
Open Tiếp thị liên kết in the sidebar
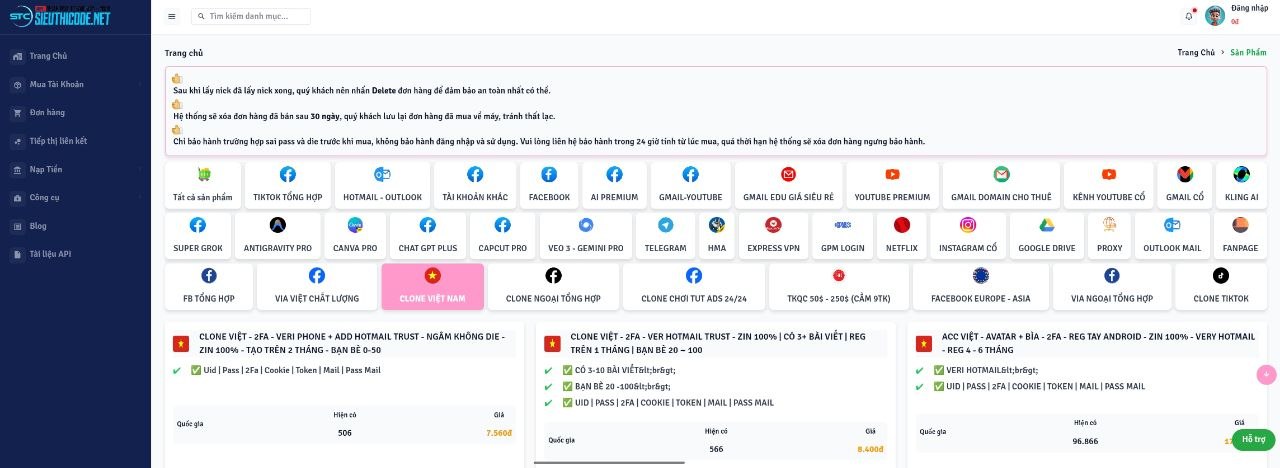click(75, 141)
